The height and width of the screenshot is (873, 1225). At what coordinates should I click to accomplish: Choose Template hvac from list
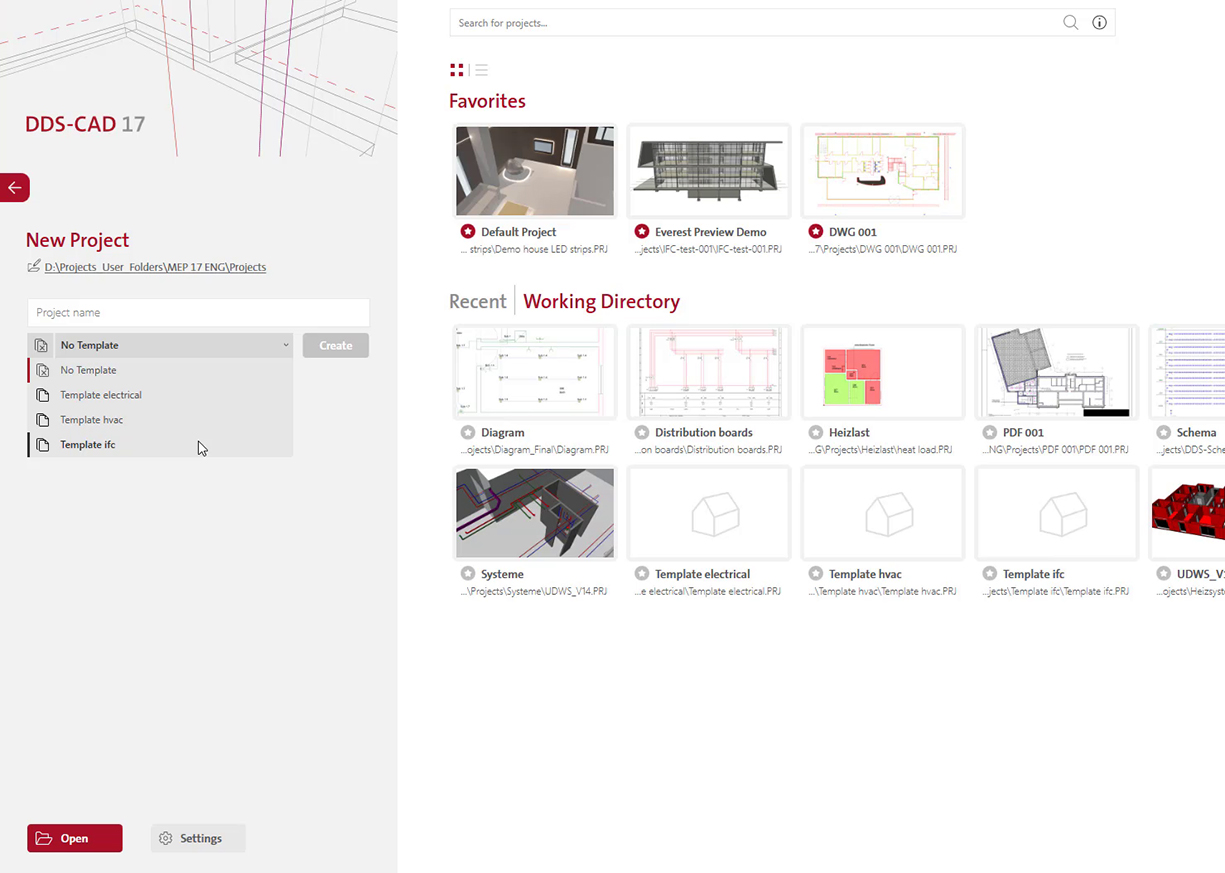pyautogui.click(x=160, y=420)
